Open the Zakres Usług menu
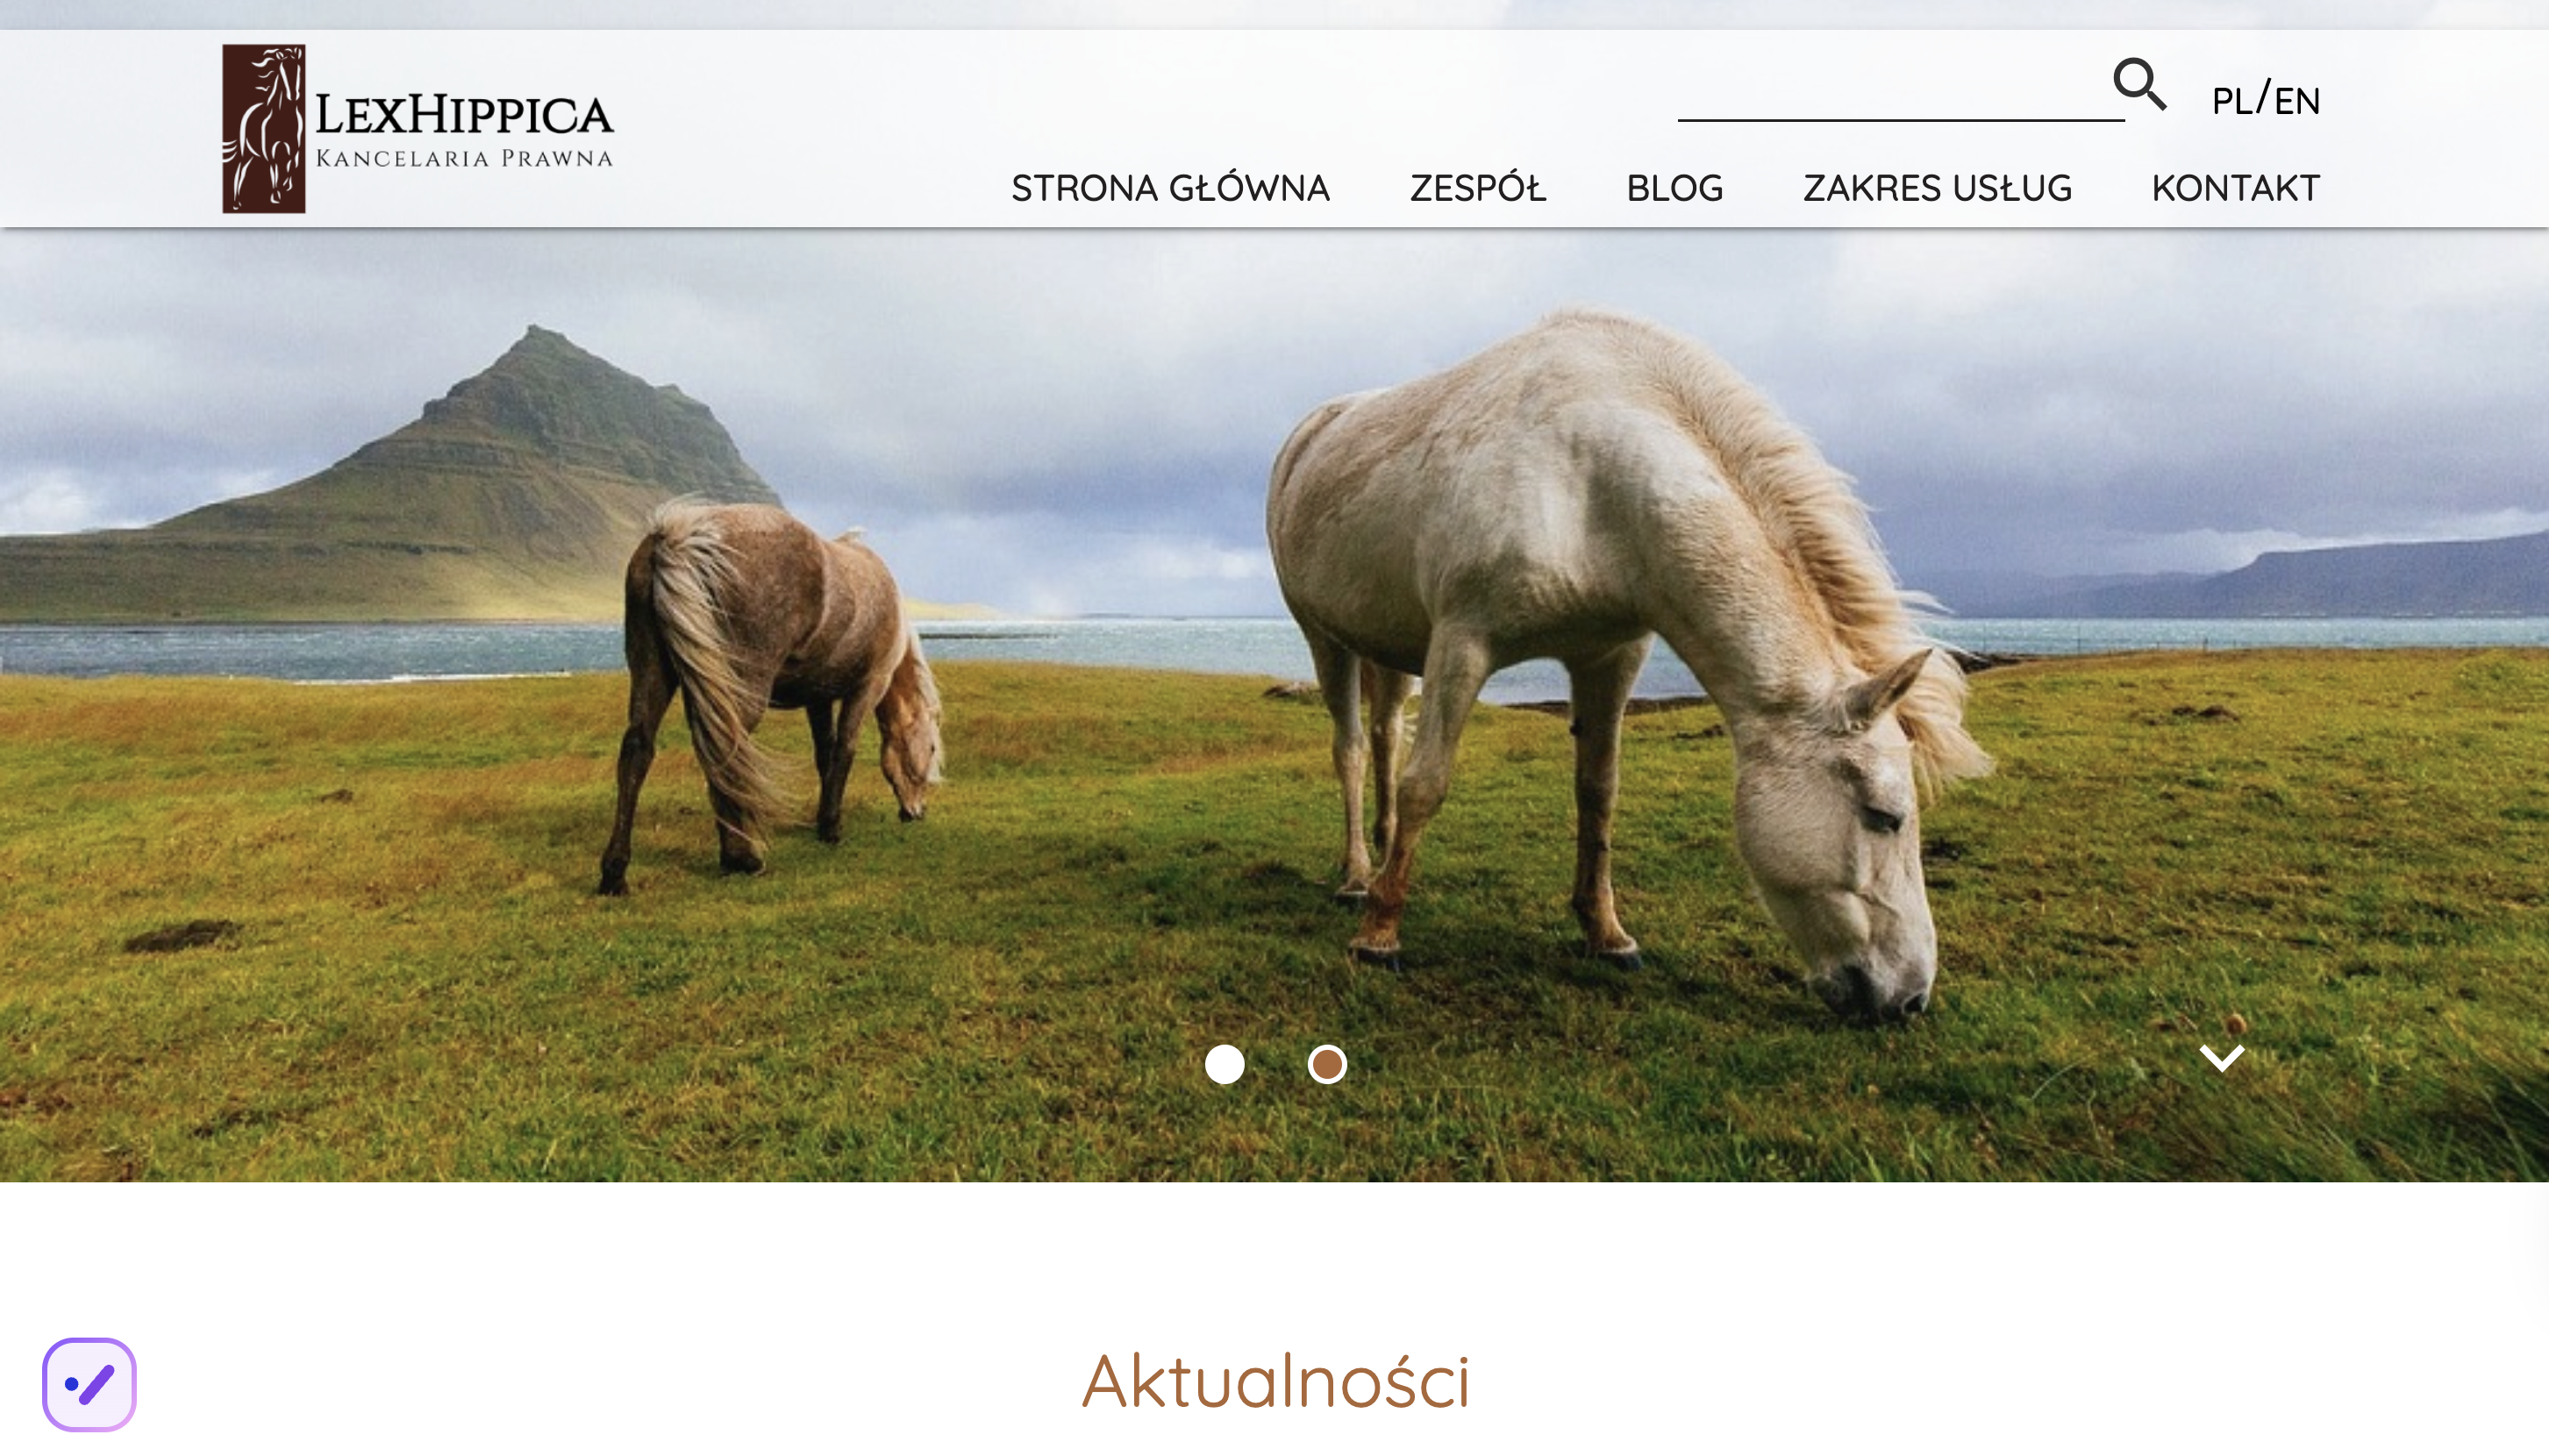 1937,188
